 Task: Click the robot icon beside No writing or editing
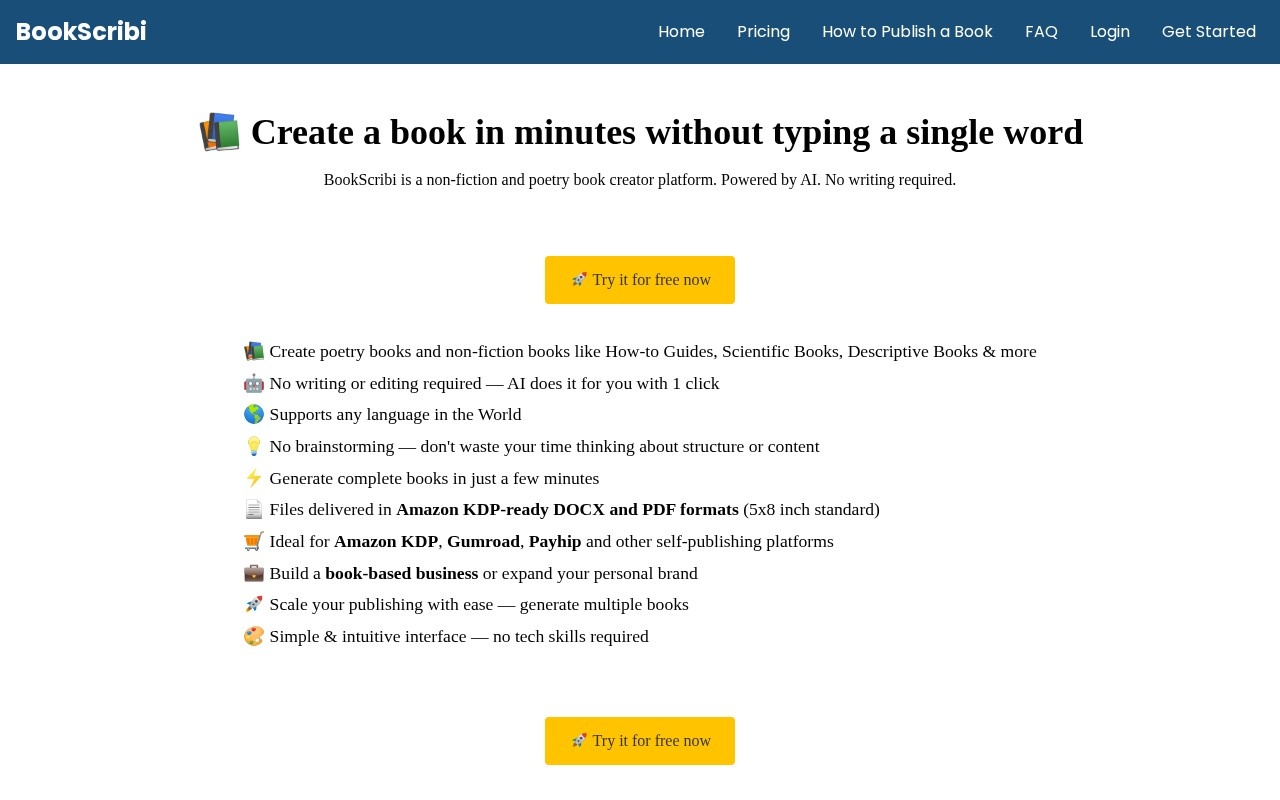click(254, 384)
